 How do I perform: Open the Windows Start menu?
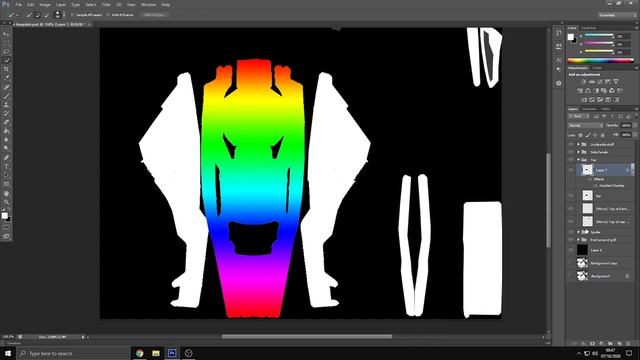[x=8, y=353]
